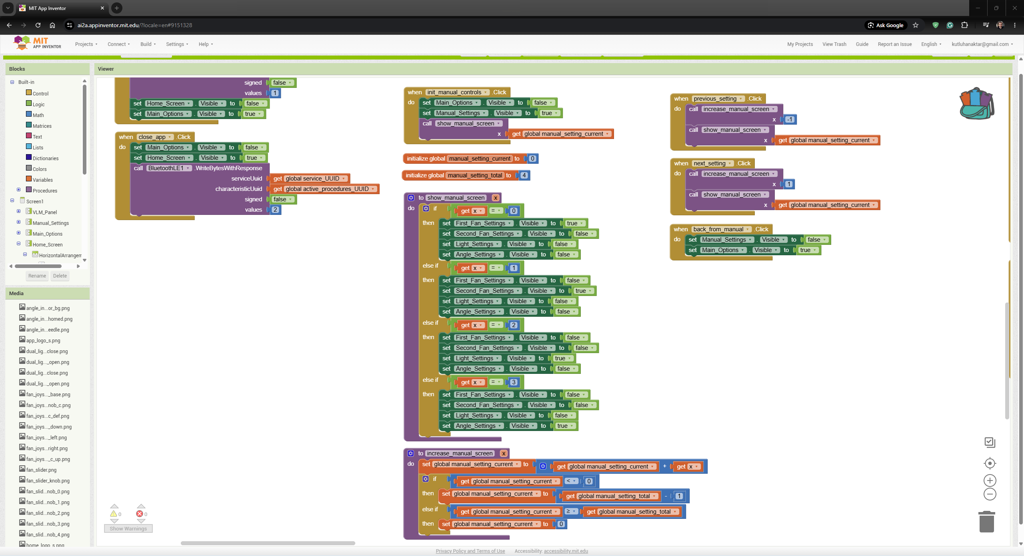Open the account email dropdown
The width and height of the screenshot is (1024, 556).
982,44
